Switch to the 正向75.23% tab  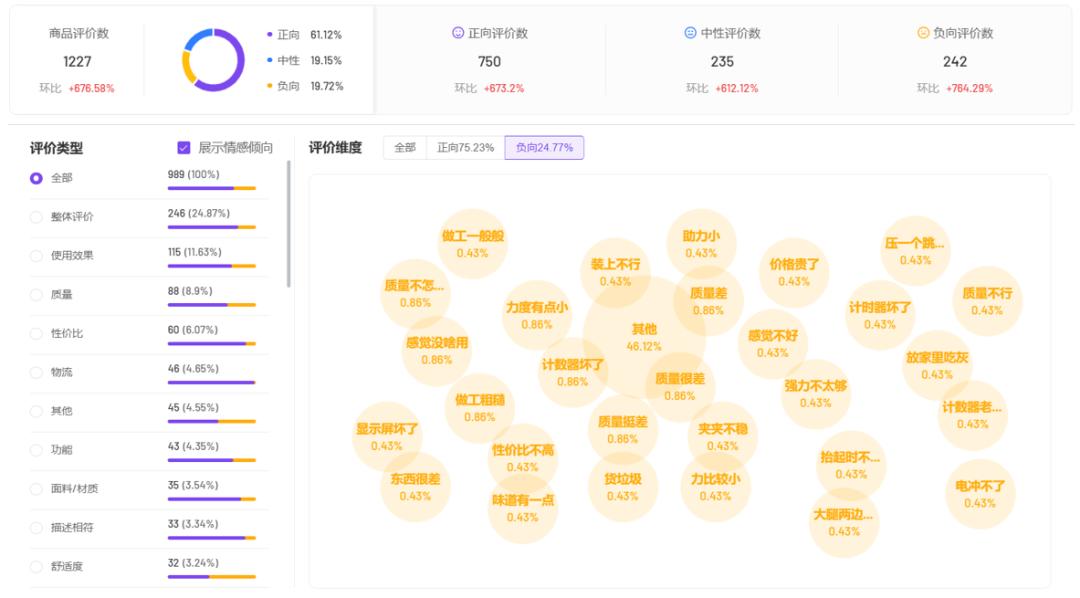click(x=465, y=148)
